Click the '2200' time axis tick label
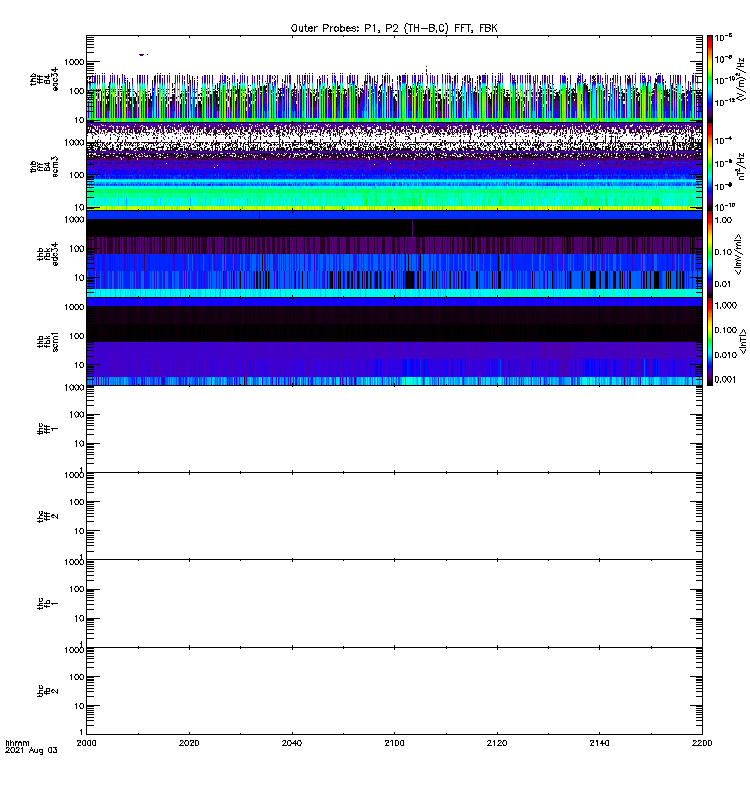The width and height of the screenshot is (750, 800). pyautogui.click(x=702, y=743)
